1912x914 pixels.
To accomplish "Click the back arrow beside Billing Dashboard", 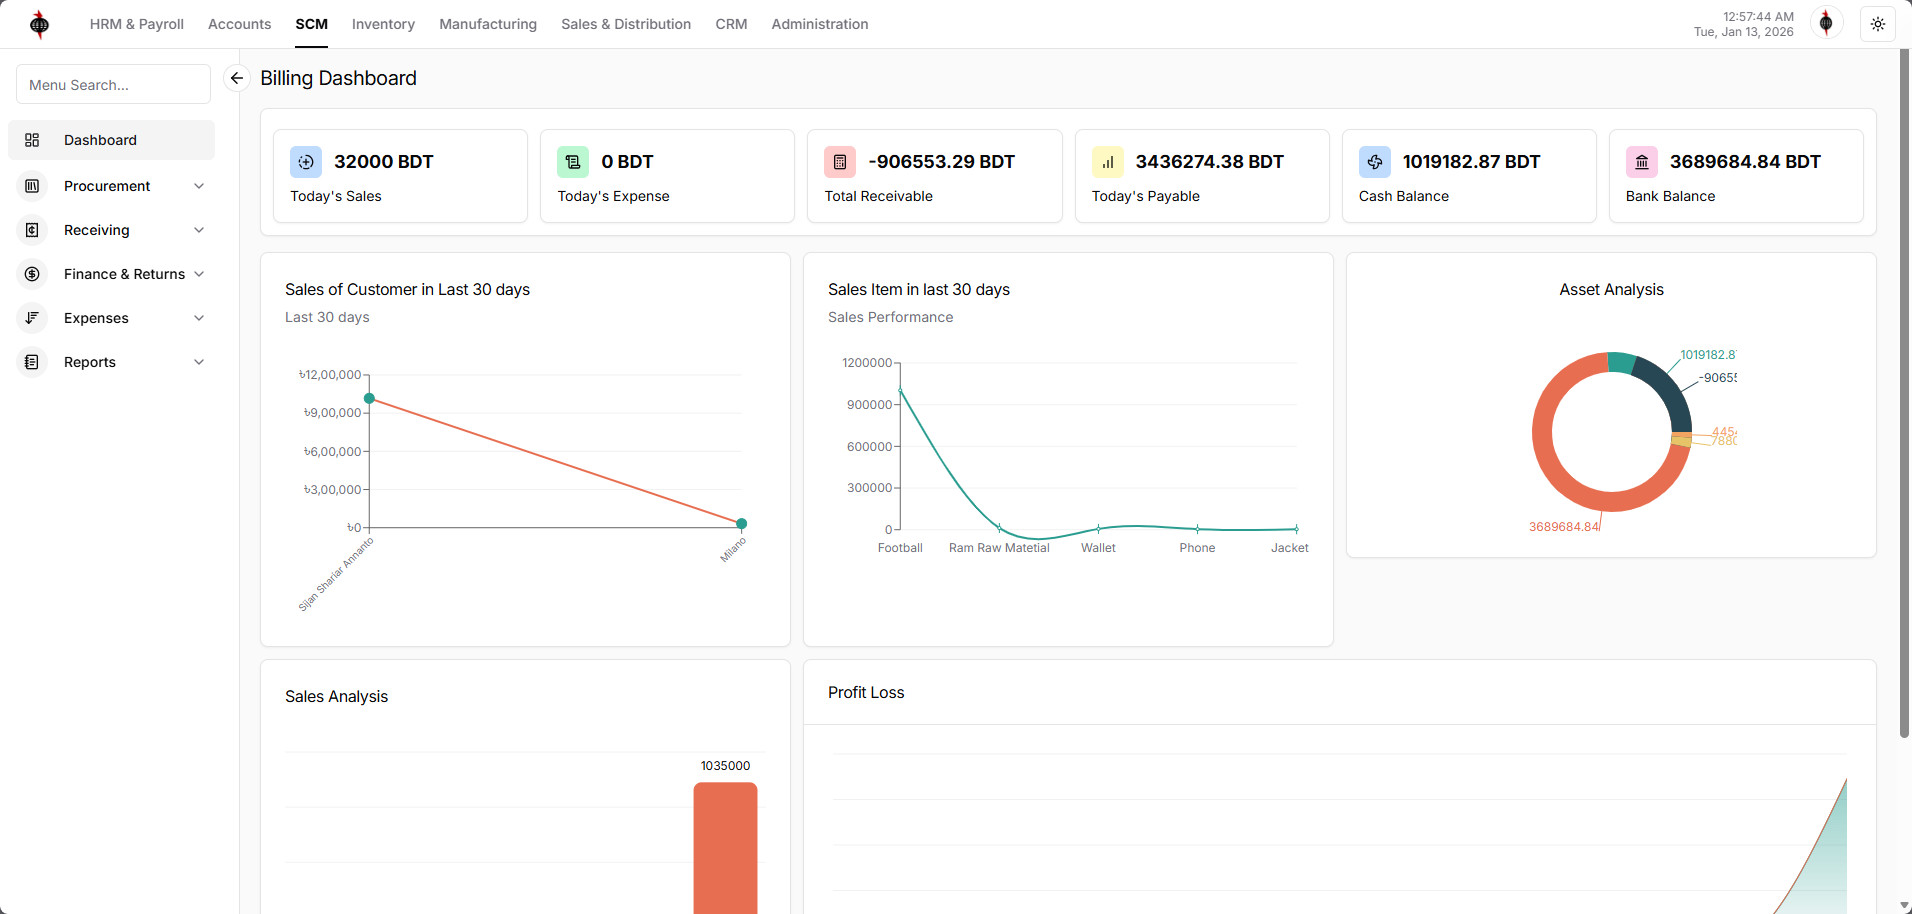I will (x=237, y=78).
